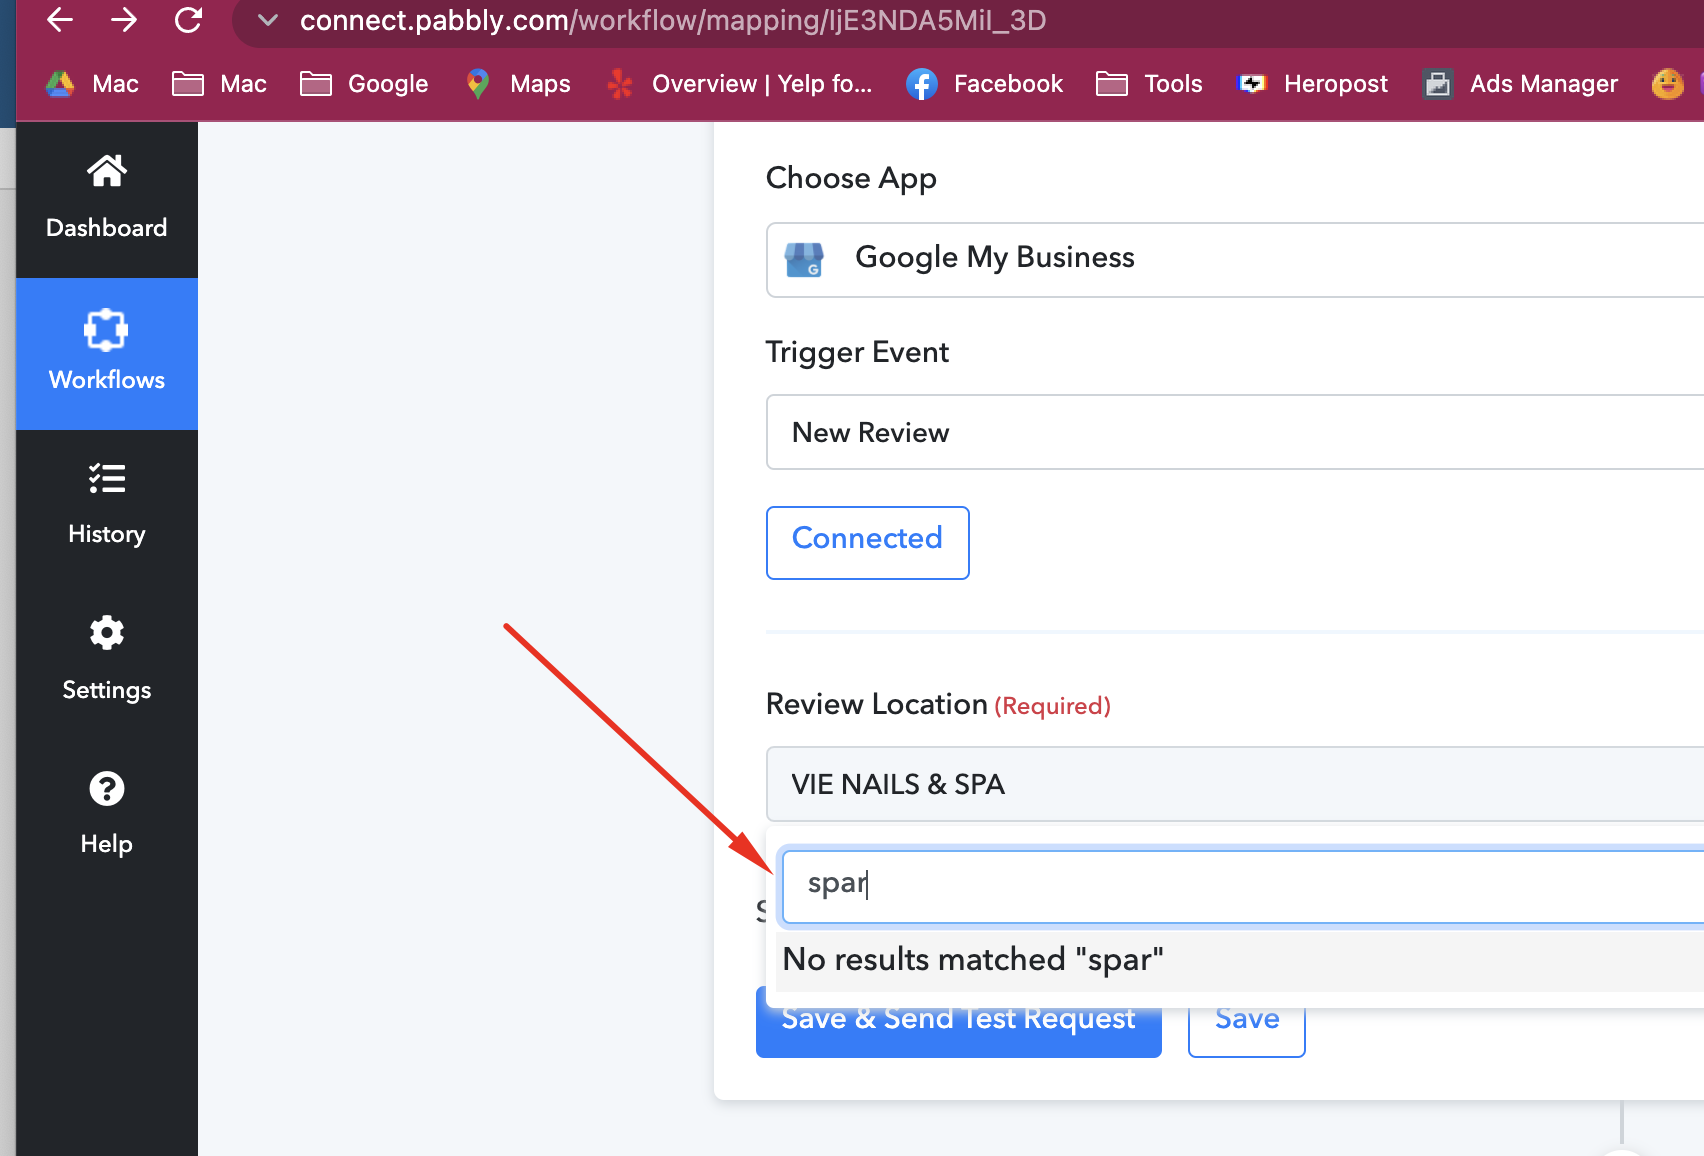Click the smiley face bookmark icon

pyautogui.click(x=1667, y=84)
